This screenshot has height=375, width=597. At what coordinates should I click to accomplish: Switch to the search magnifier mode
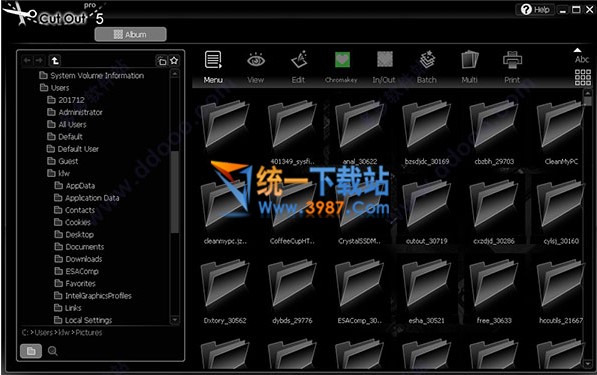(53, 351)
